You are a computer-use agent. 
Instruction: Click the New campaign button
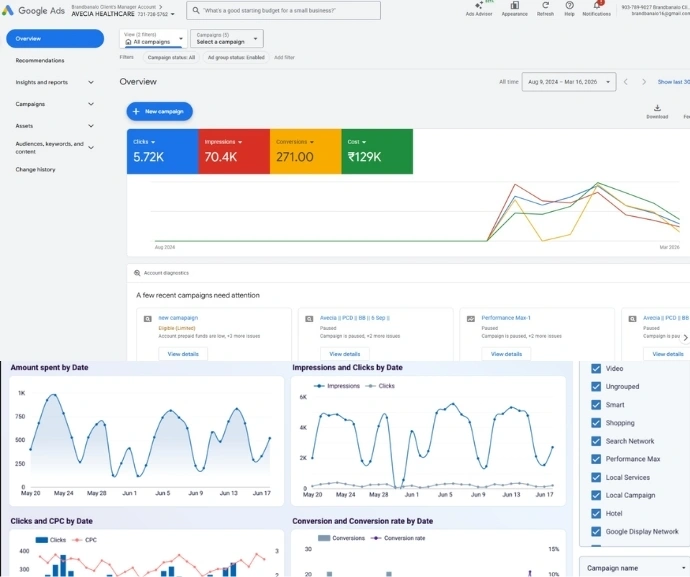pos(159,111)
